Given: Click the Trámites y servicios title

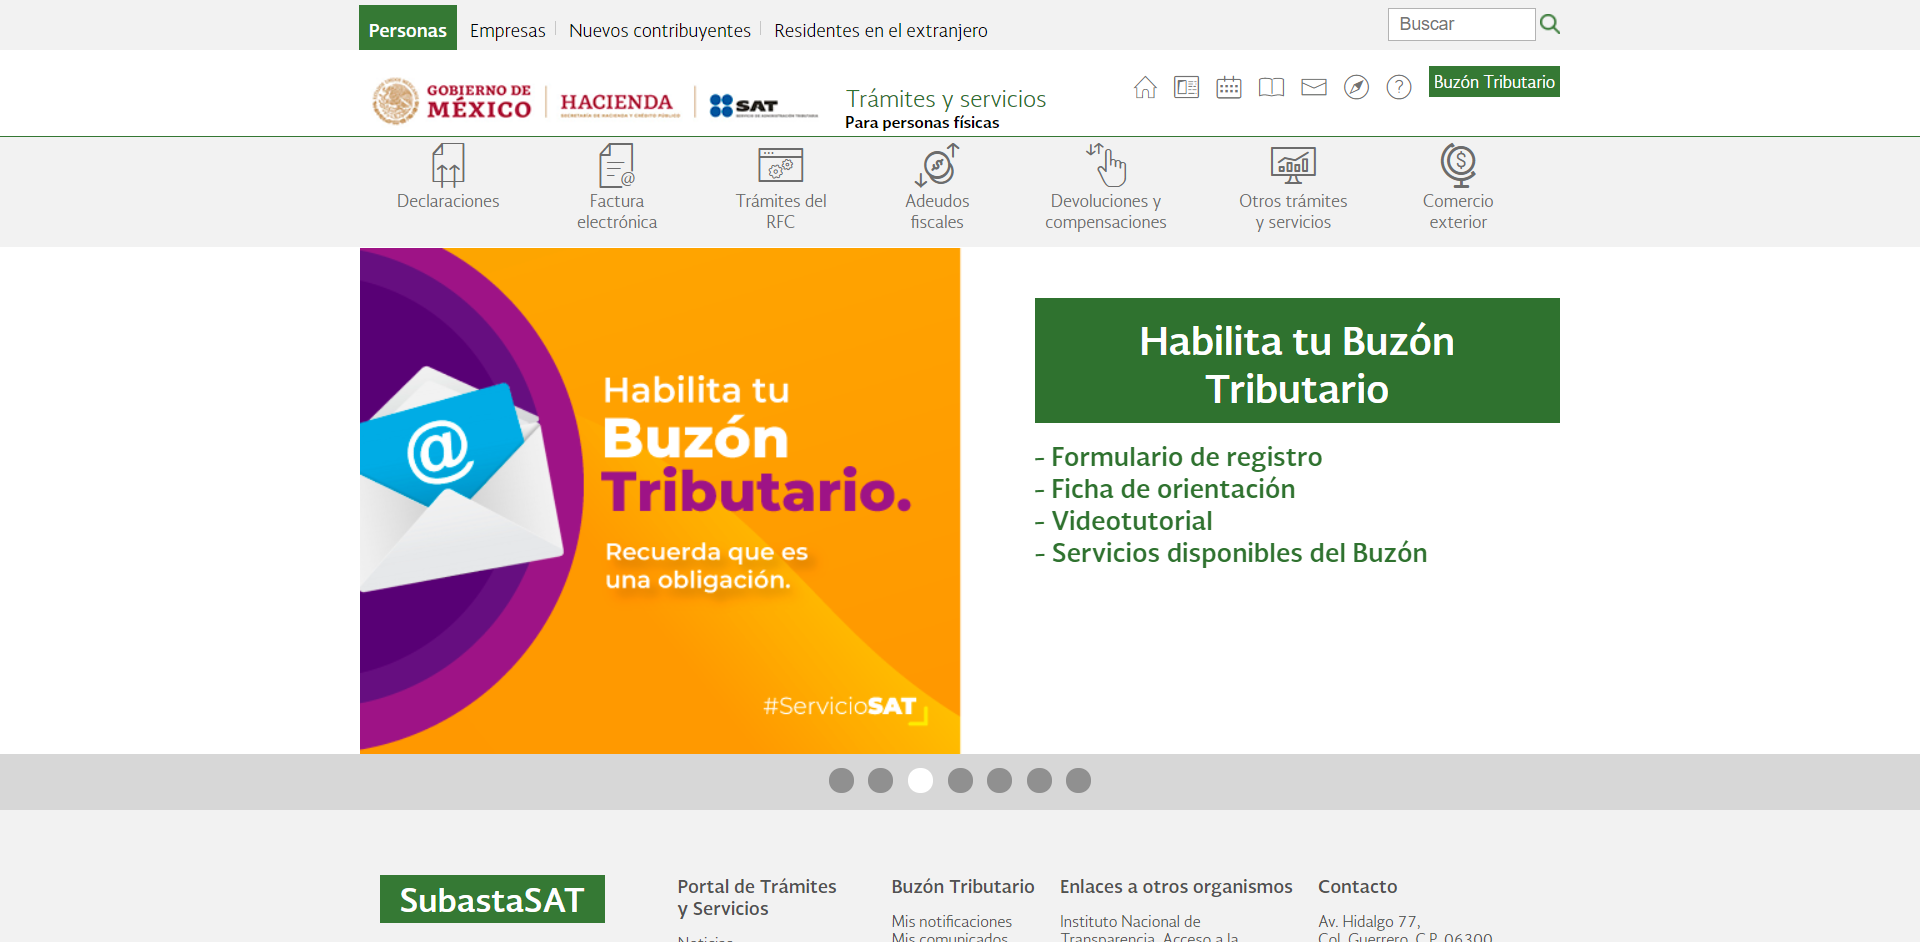Looking at the screenshot, I should pos(946,99).
